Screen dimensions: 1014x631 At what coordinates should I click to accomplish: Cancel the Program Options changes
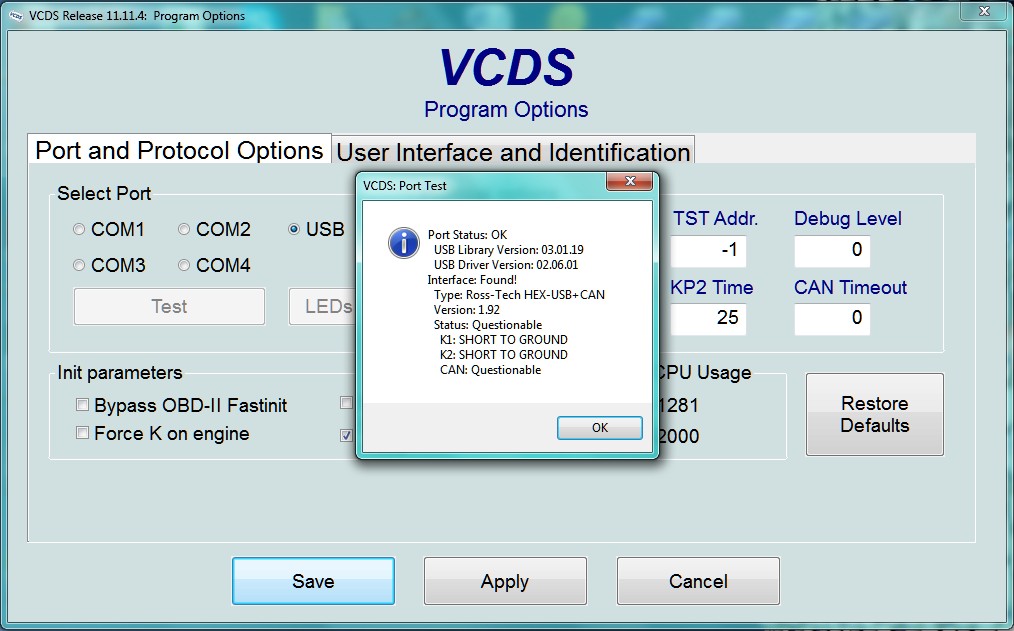point(698,581)
